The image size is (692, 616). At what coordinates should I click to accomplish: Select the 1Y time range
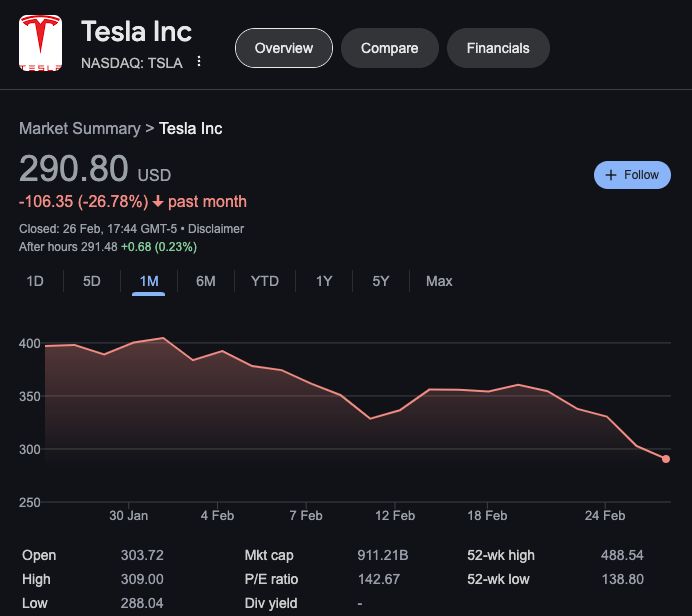point(324,281)
